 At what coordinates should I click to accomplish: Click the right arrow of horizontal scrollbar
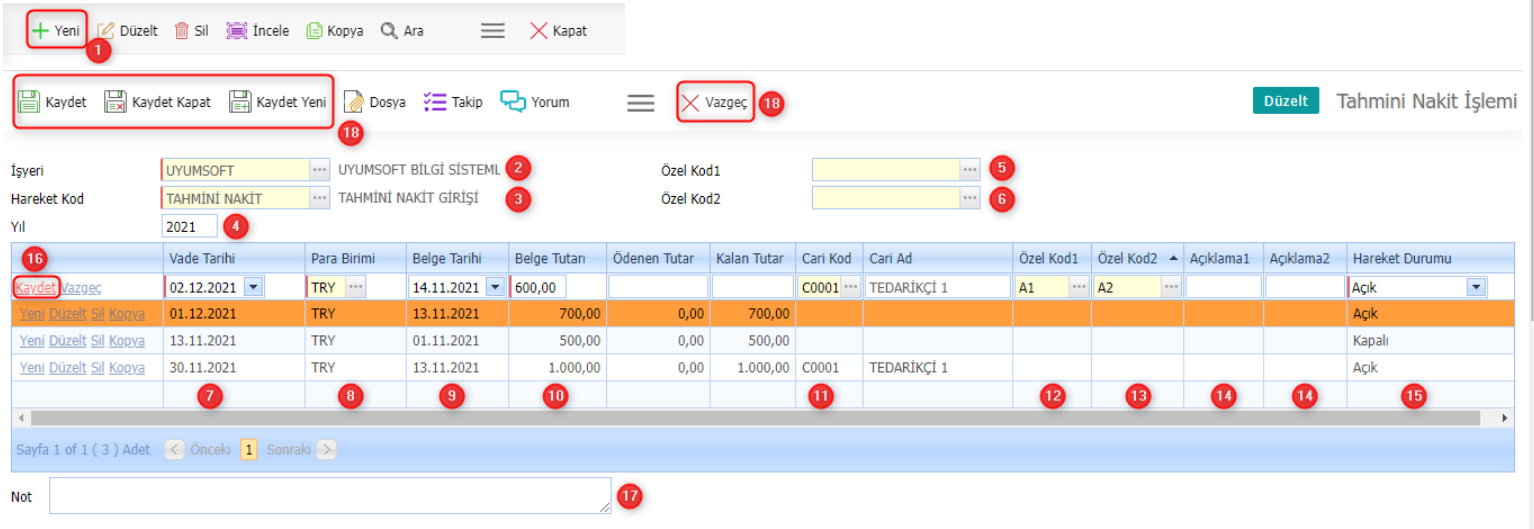1506,417
